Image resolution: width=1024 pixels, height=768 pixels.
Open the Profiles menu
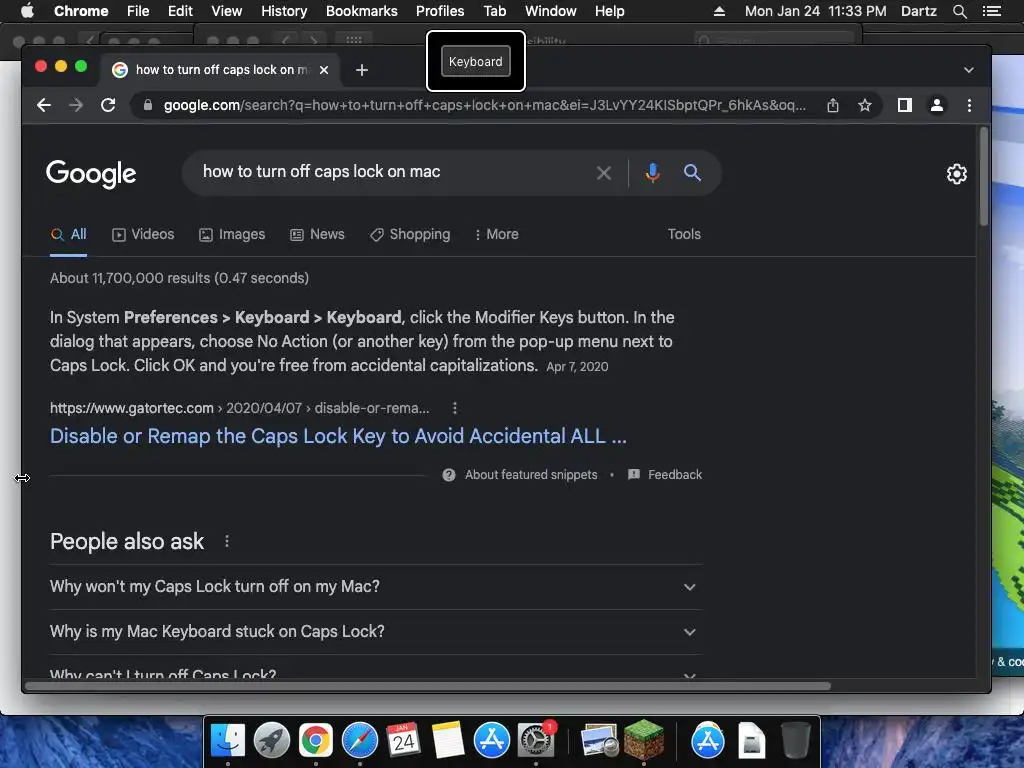coord(440,11)
